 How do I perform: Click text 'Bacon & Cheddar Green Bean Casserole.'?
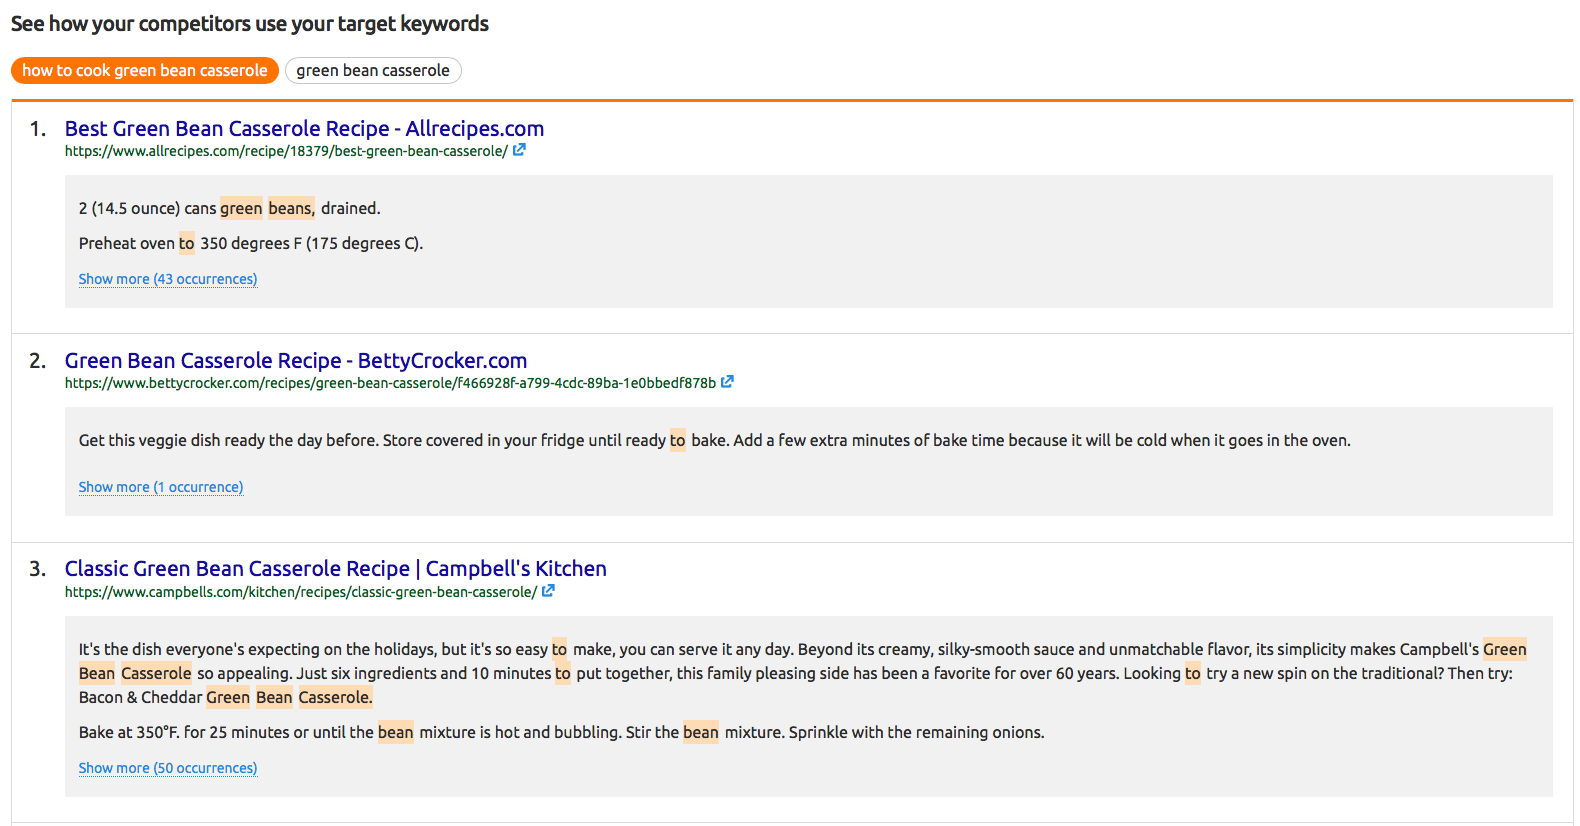(226, 698)
